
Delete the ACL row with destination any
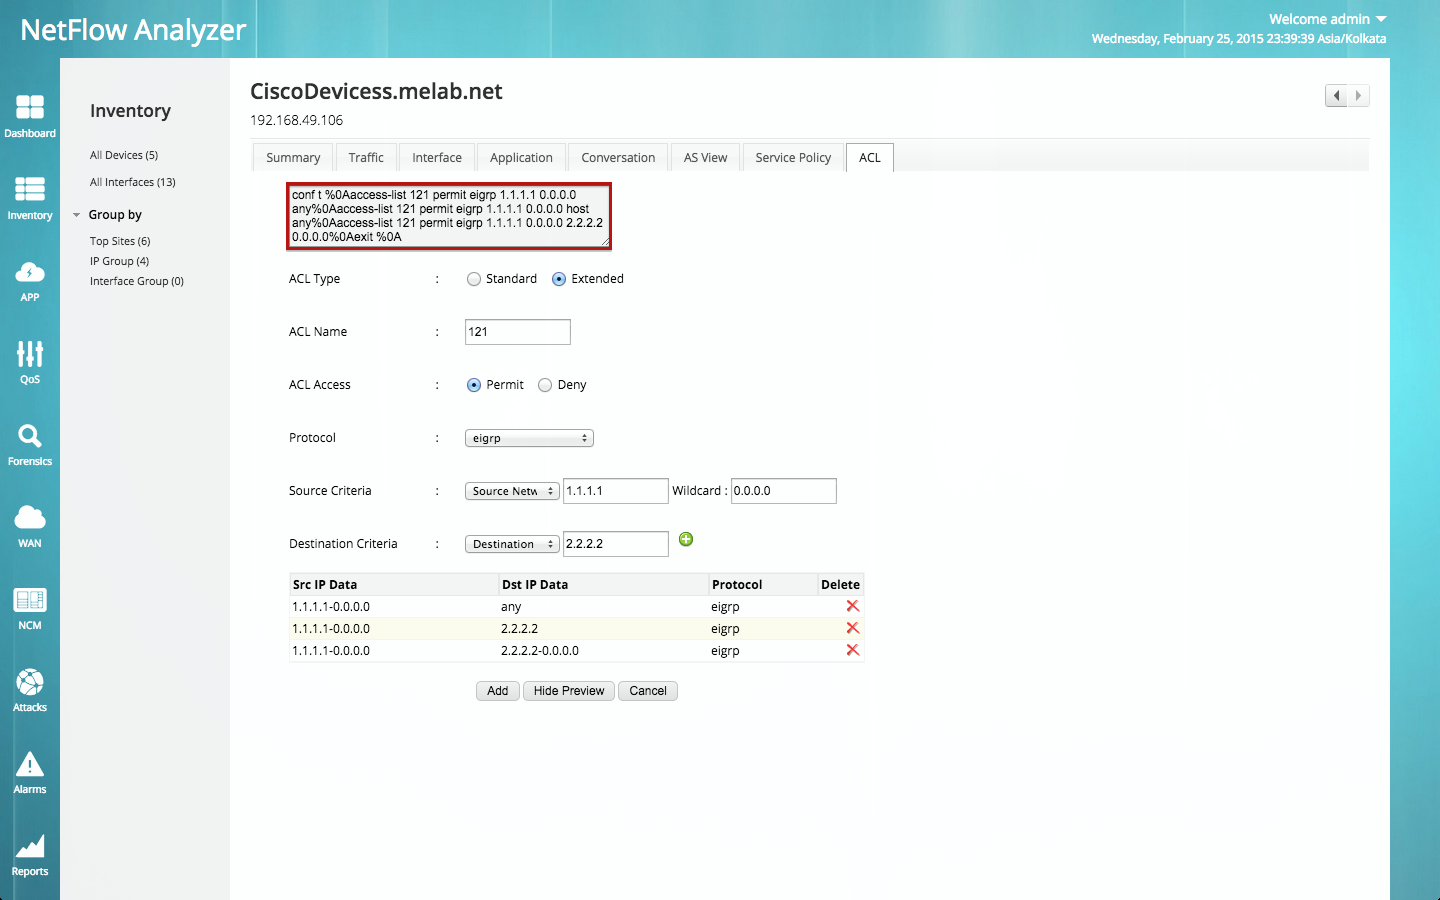point(853,606)
